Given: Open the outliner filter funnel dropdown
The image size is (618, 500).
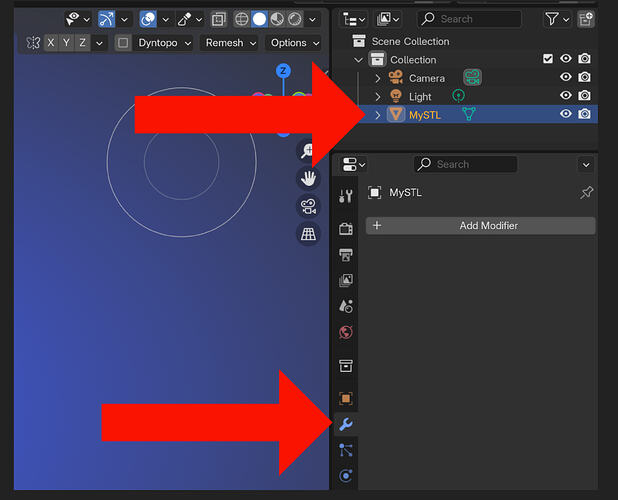Looking at the screenshot, I should click(x=557, y=19).
